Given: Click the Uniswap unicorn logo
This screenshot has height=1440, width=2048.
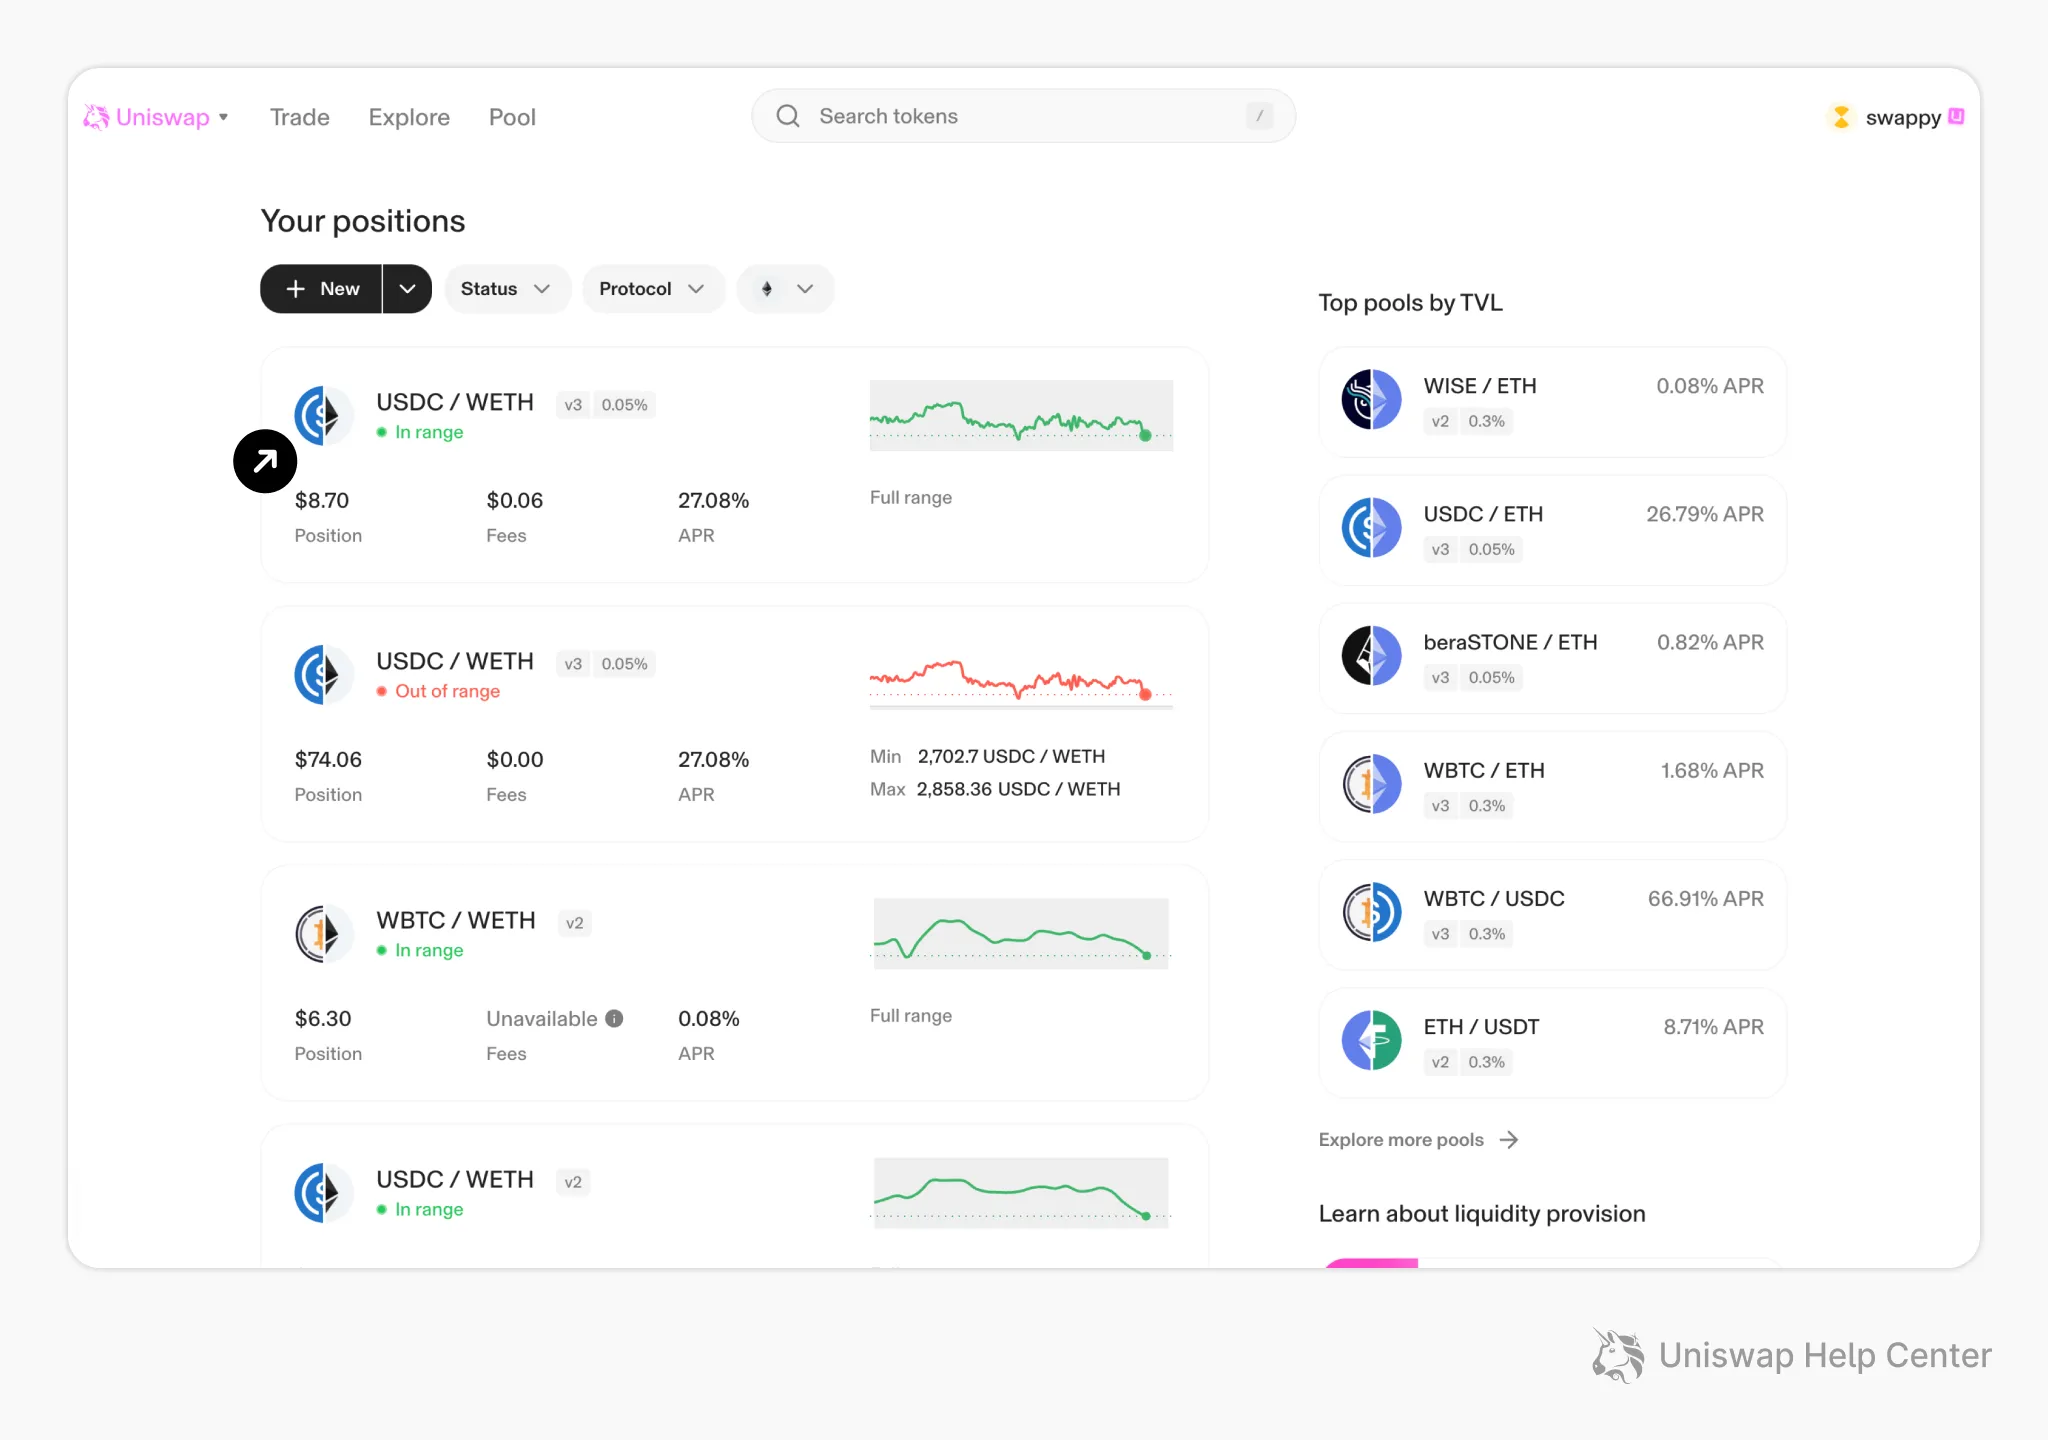Looking at the screenshot, I should pyautogui.click(x=96, y=117).
